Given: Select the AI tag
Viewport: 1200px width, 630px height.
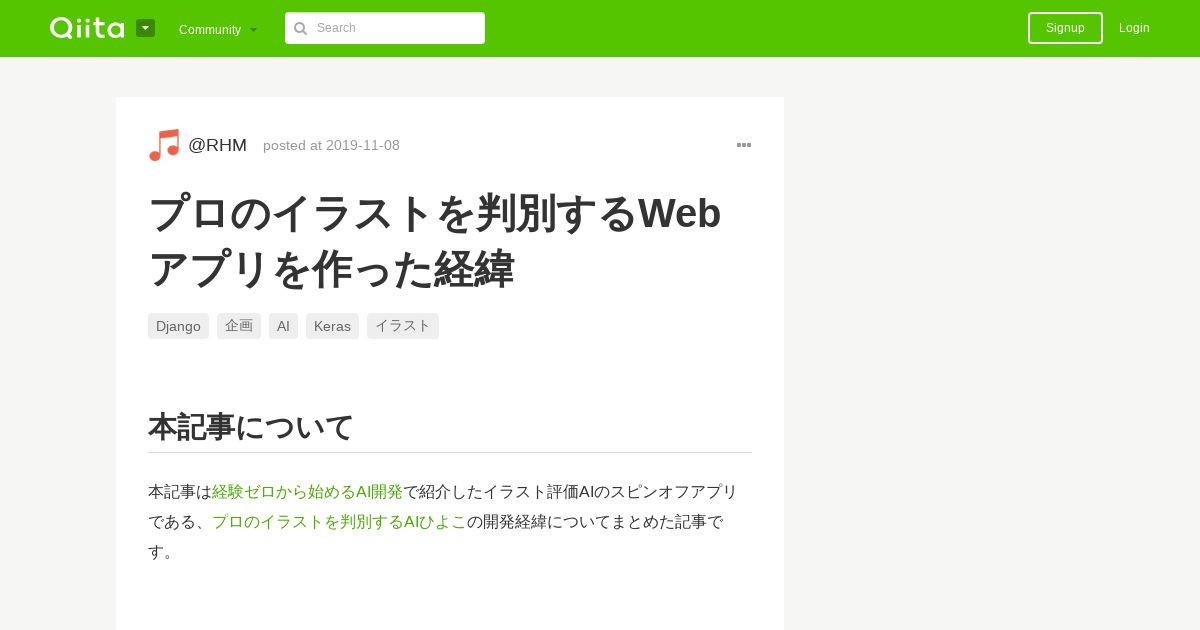Looking at the screenshot, I should [x=283, y=326].
